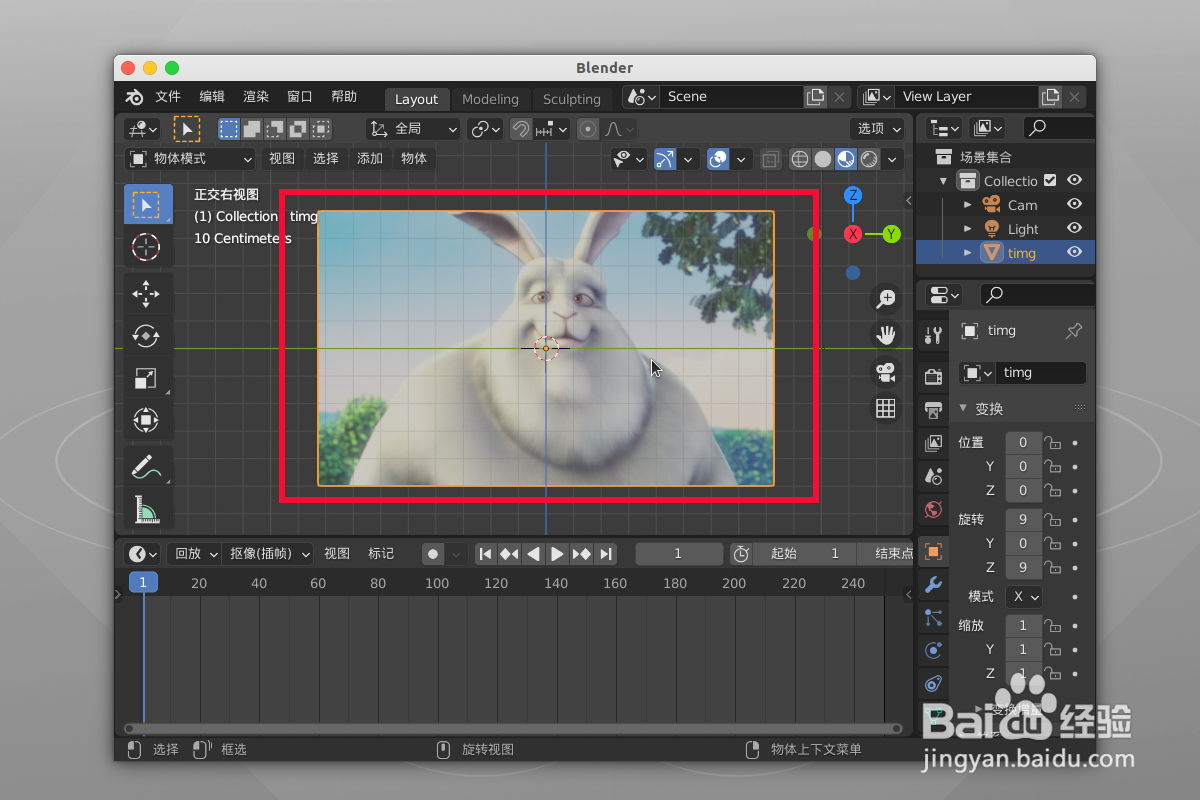Open the 选项 options dropdown
The height and width of the screenshot is (800, 1200).
878,129
